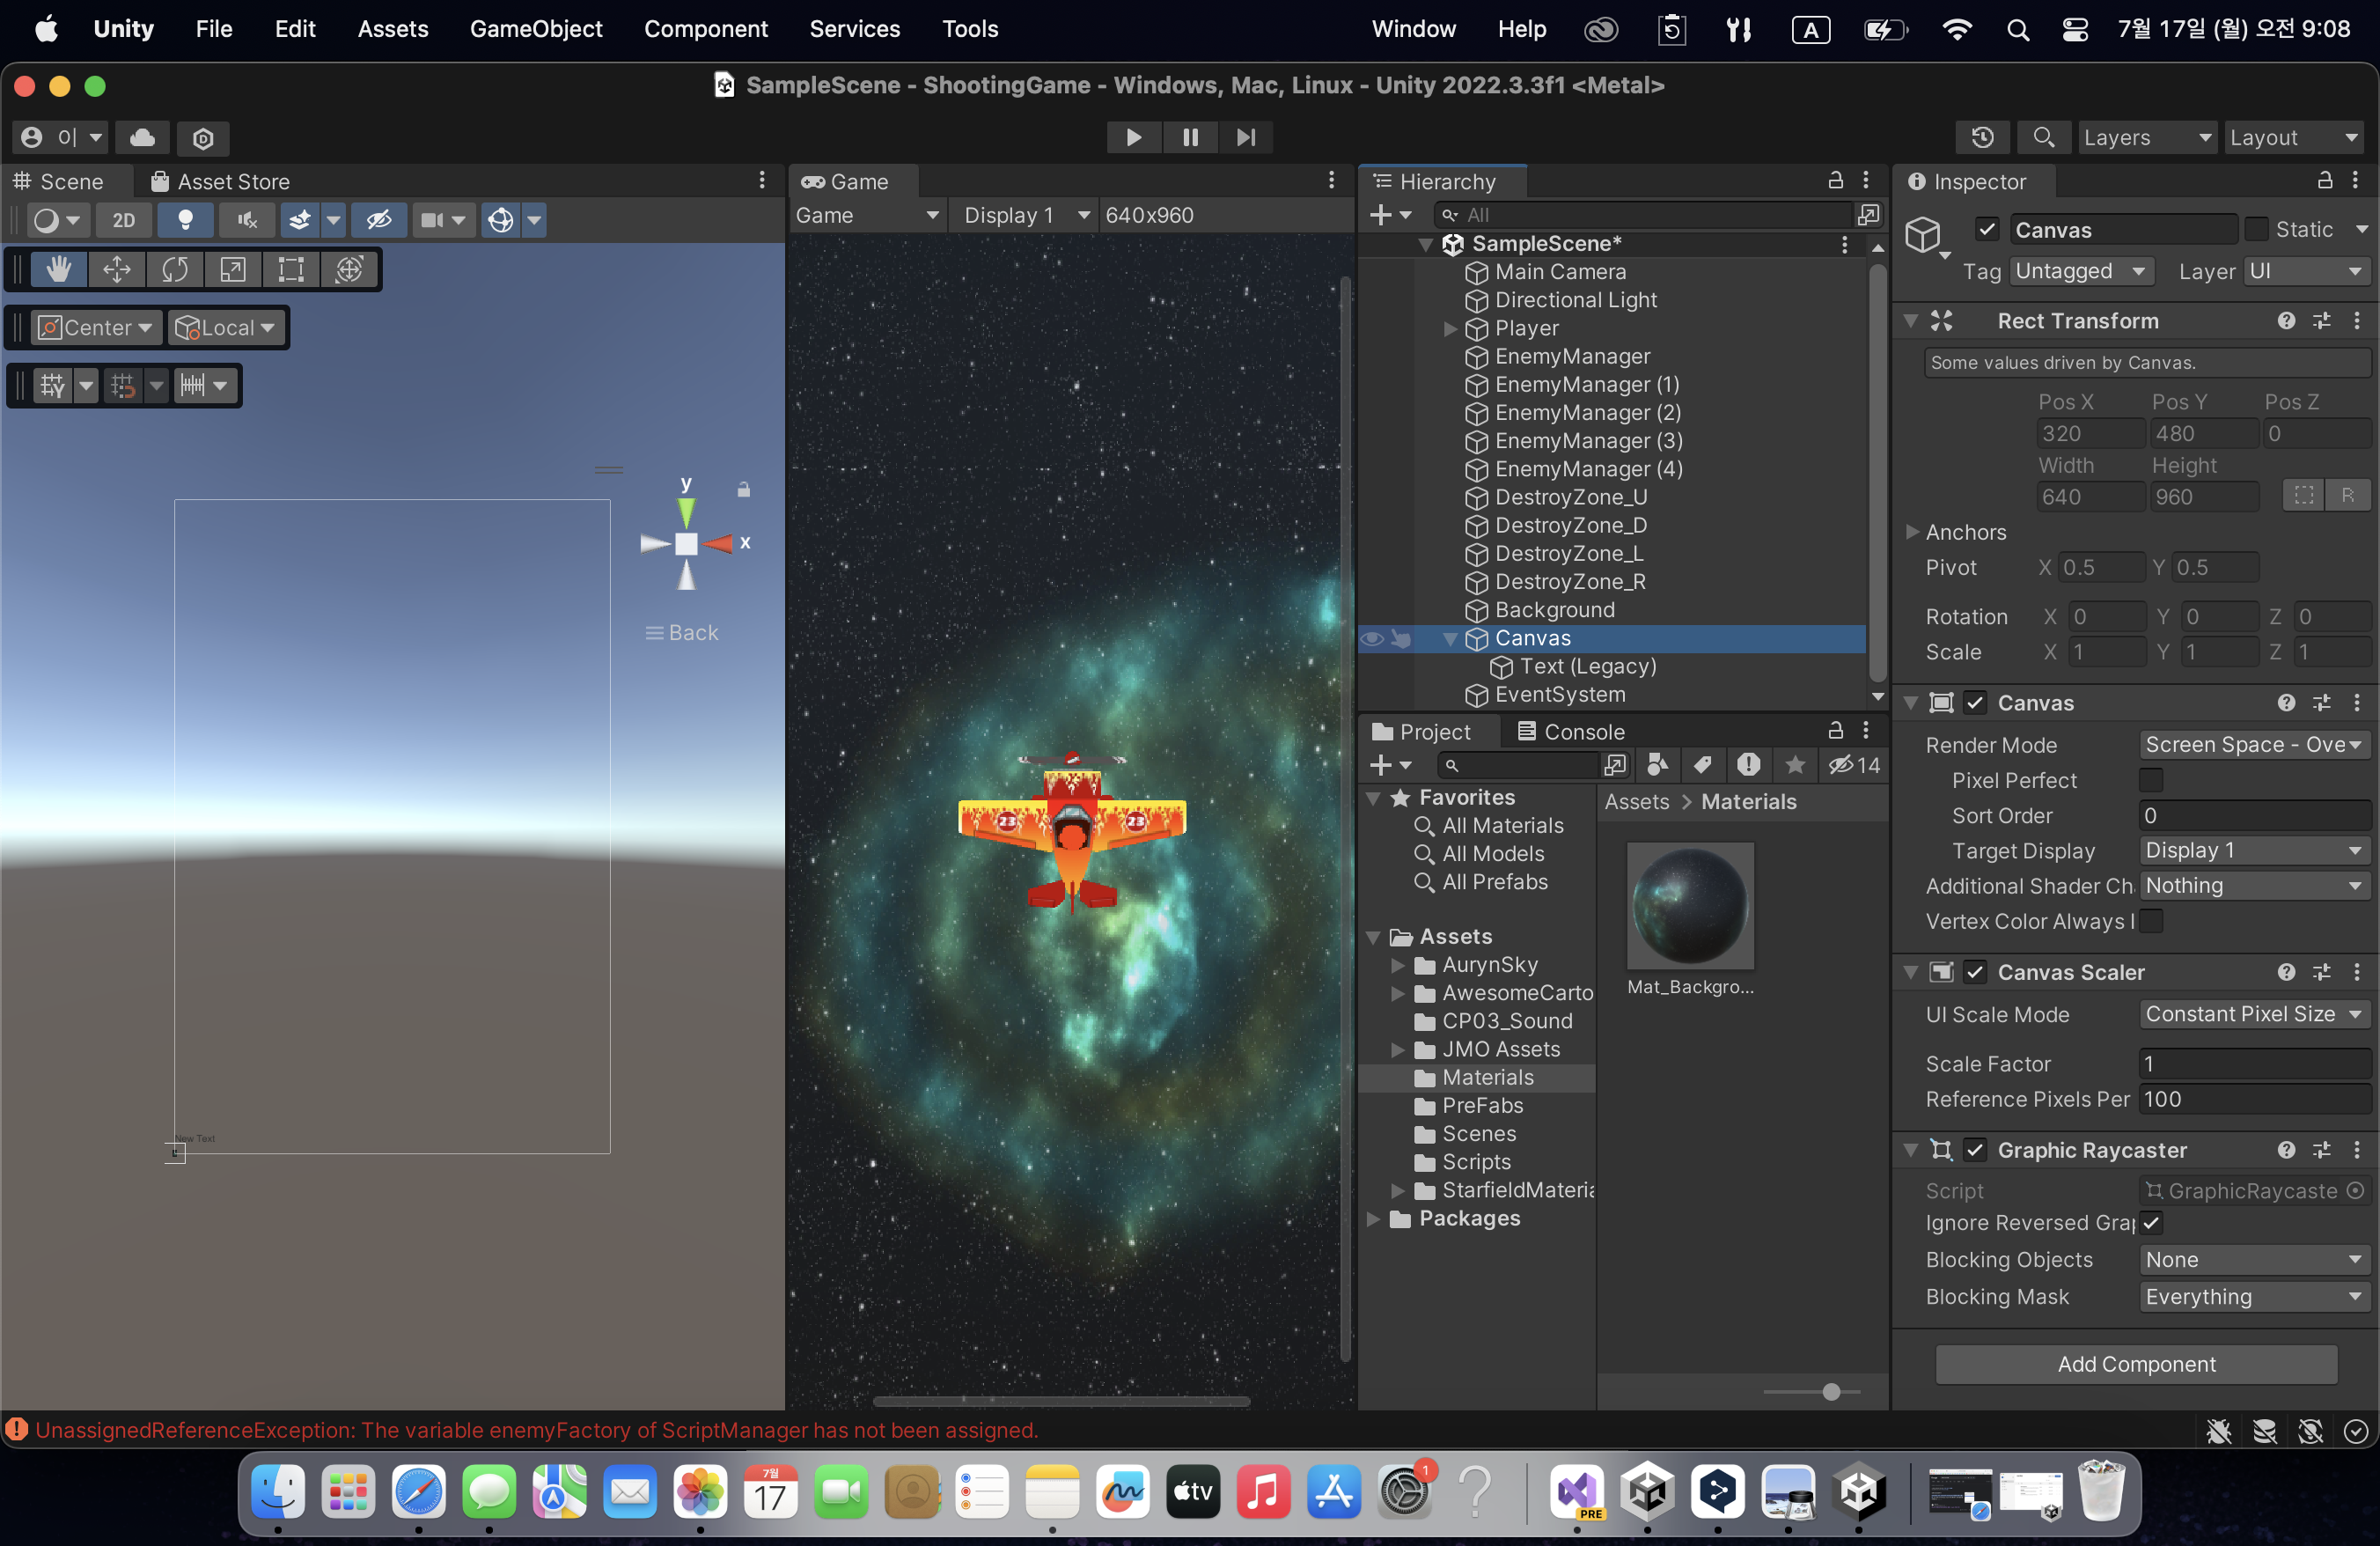Viewport: 2380px width, 1546px height.
Task: Click the Unity cloud services icon
Action: pos(142,137)
